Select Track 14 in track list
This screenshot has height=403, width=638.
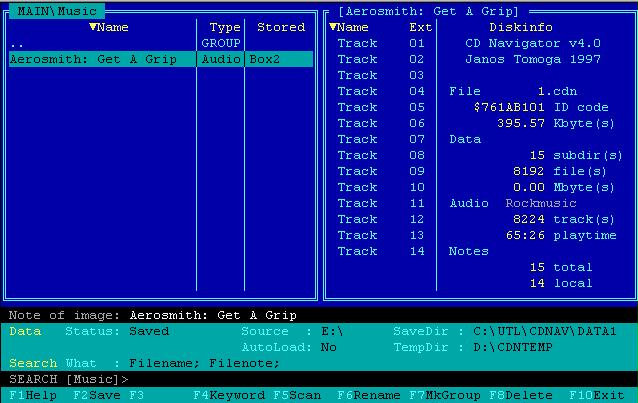[x=381, y=251]
